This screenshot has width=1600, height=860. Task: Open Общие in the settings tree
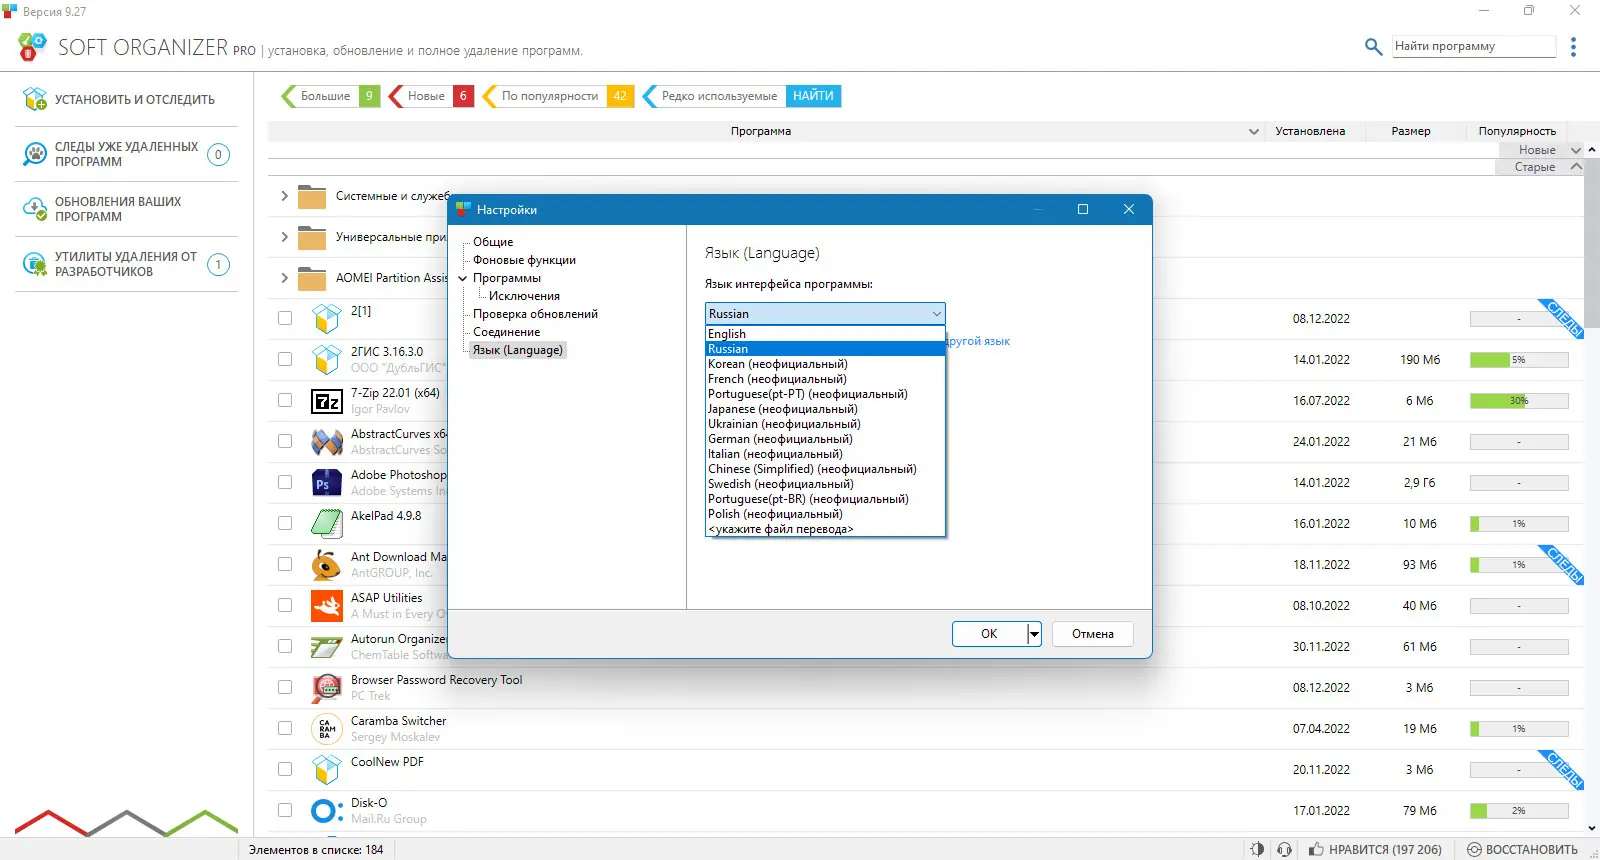(493, 242)
